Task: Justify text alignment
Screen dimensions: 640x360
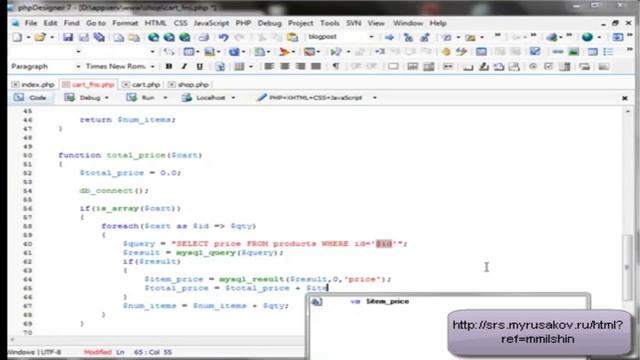Action: (x=316, y=66)
